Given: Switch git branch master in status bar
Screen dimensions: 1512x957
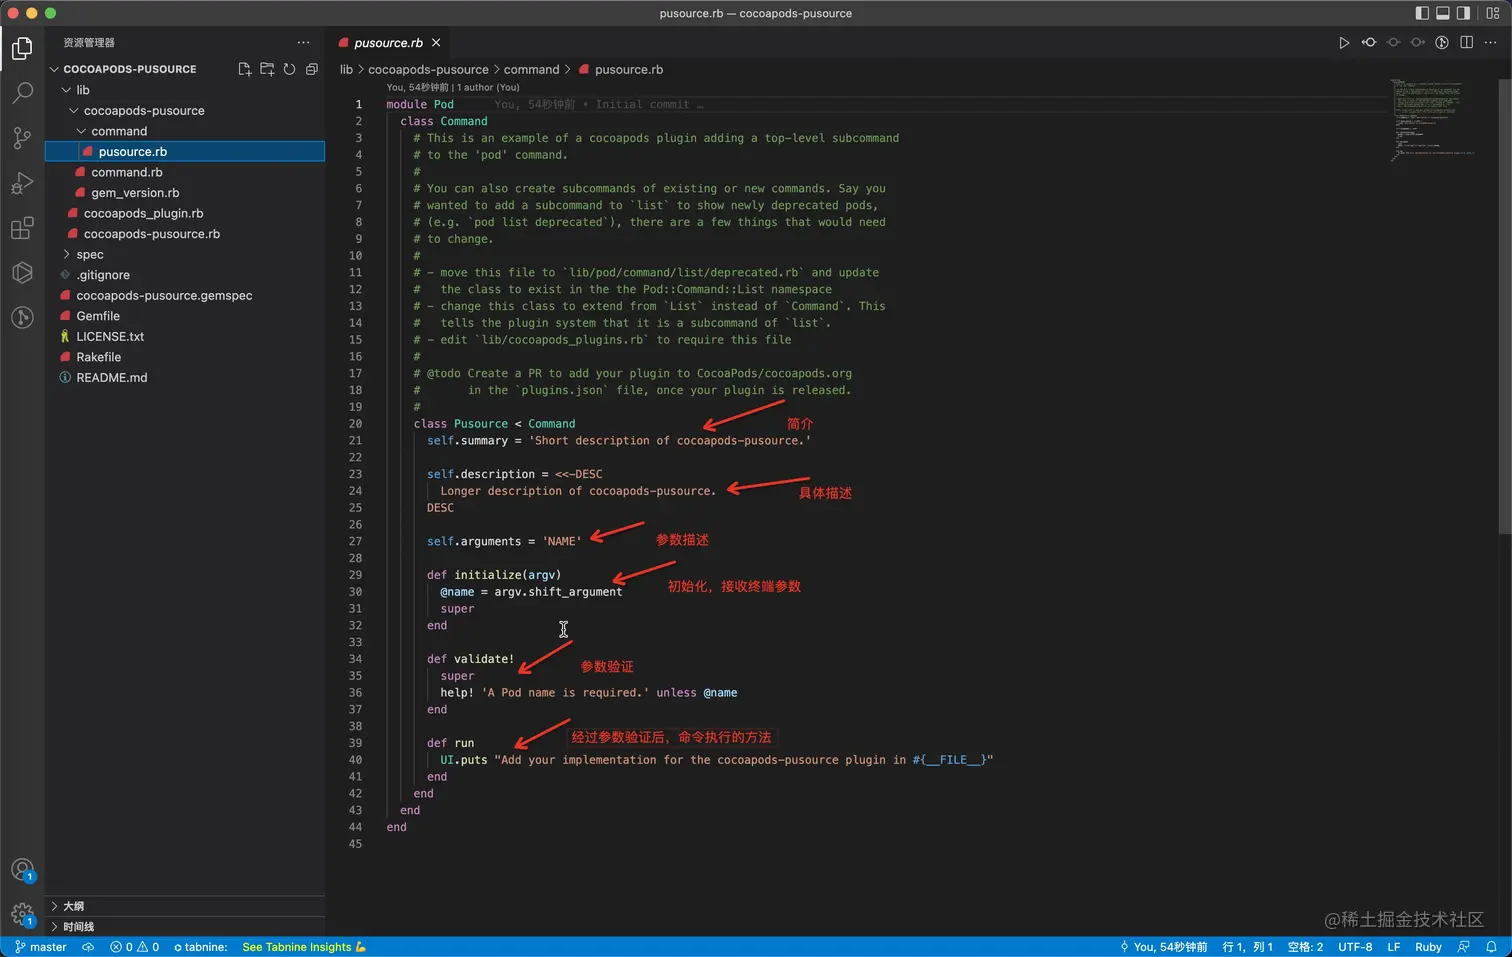Looking at the screenshot, I should click(x=41, y=947).
